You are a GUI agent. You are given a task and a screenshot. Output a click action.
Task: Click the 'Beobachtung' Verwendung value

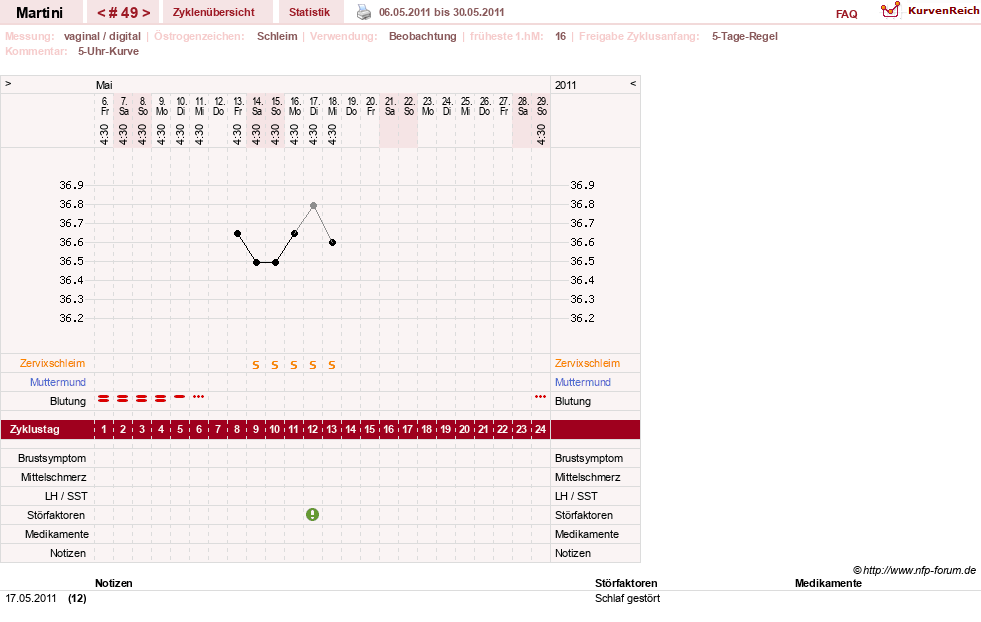click(x=422, y=36)
